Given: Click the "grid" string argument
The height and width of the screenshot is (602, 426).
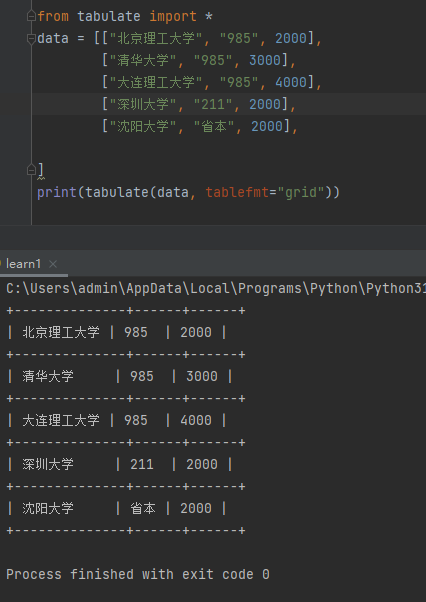Looking at the screenshot, I should pyautogui.click(x=301, y=192).
